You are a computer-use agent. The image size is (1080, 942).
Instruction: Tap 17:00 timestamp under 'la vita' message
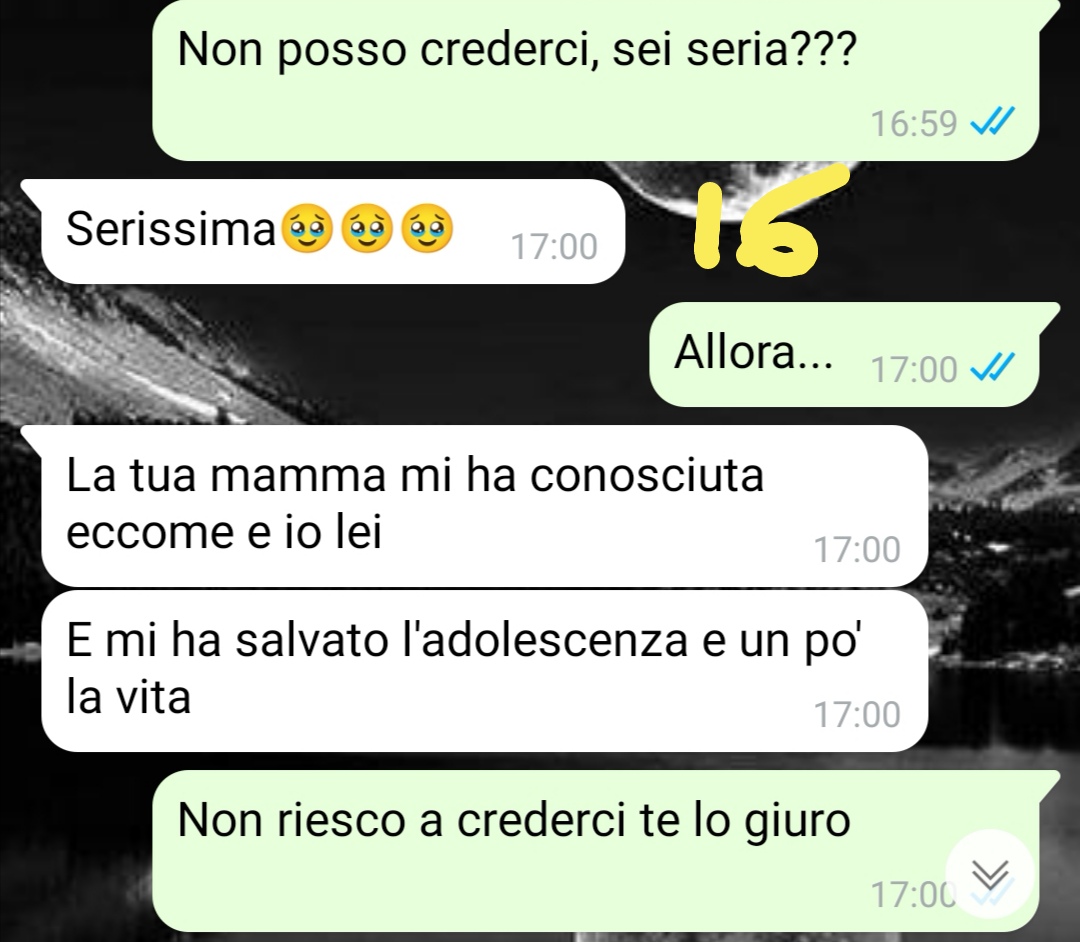(857, 714)
